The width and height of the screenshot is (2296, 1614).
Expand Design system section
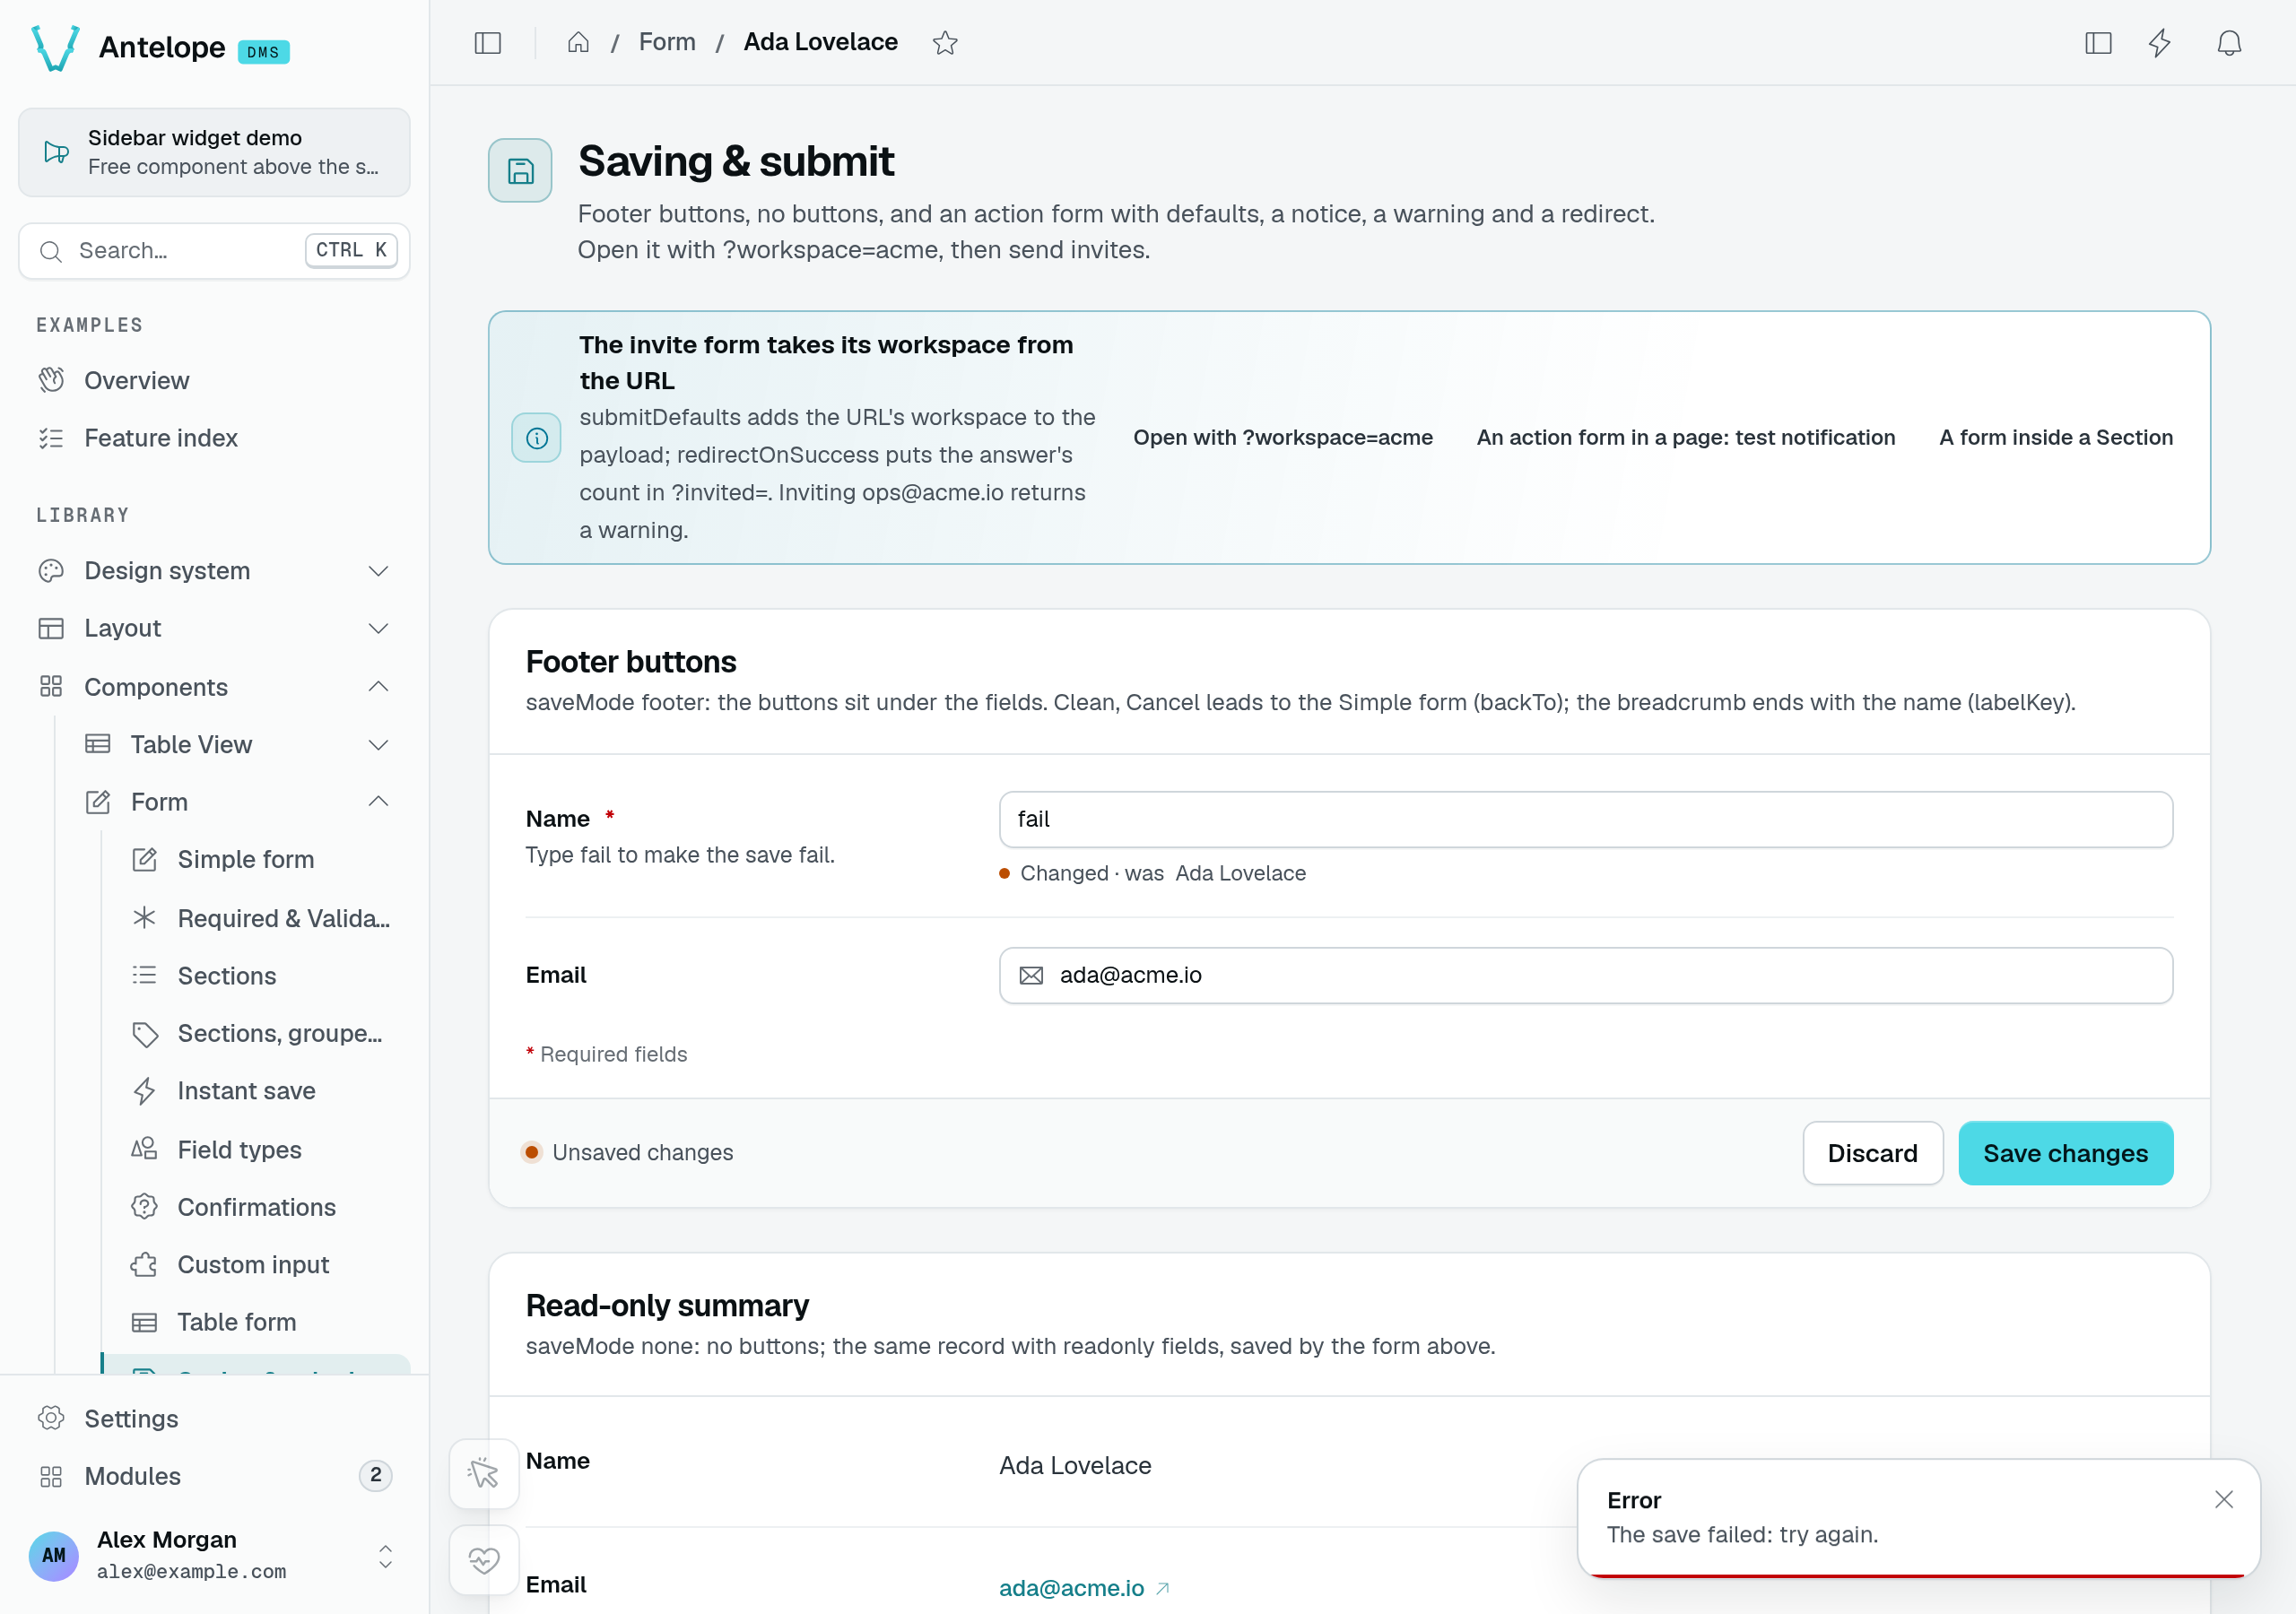tap(214, 571)
